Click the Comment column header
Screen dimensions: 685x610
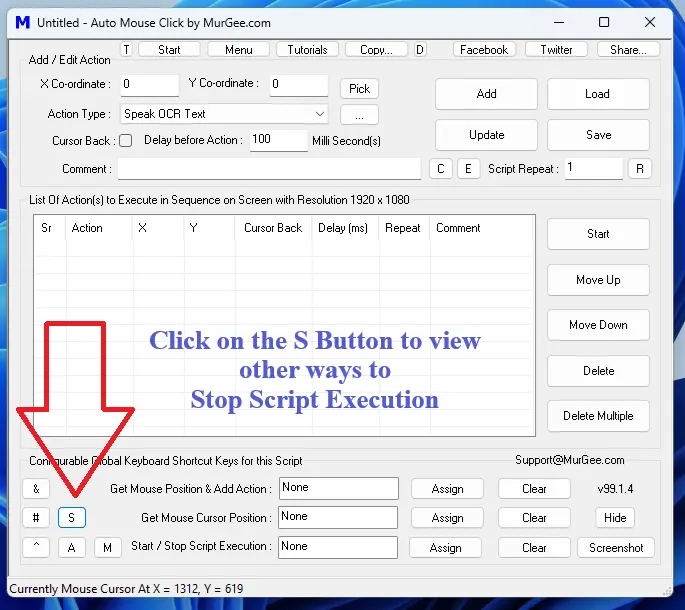tap(481, 228)
